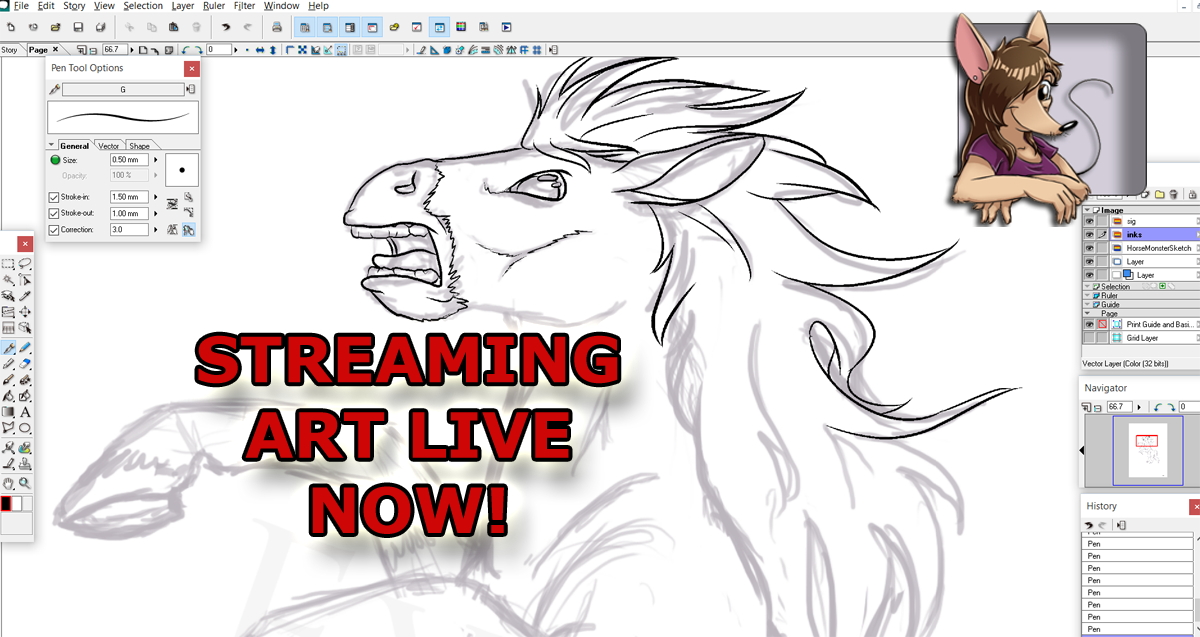Click the Size input field
The height and width of the screenshot is (637, 1200).
tap(130, 160)
